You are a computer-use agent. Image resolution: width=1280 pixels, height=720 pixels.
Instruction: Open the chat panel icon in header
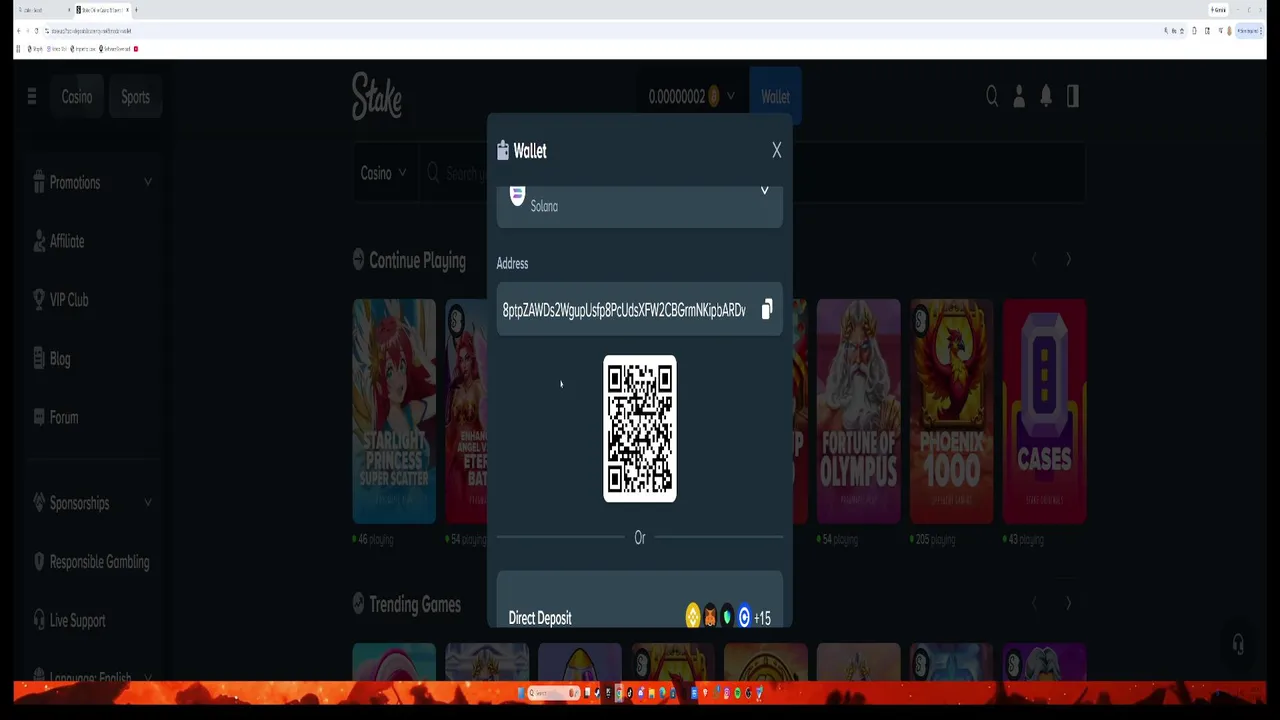click(x=1073, y=96)
